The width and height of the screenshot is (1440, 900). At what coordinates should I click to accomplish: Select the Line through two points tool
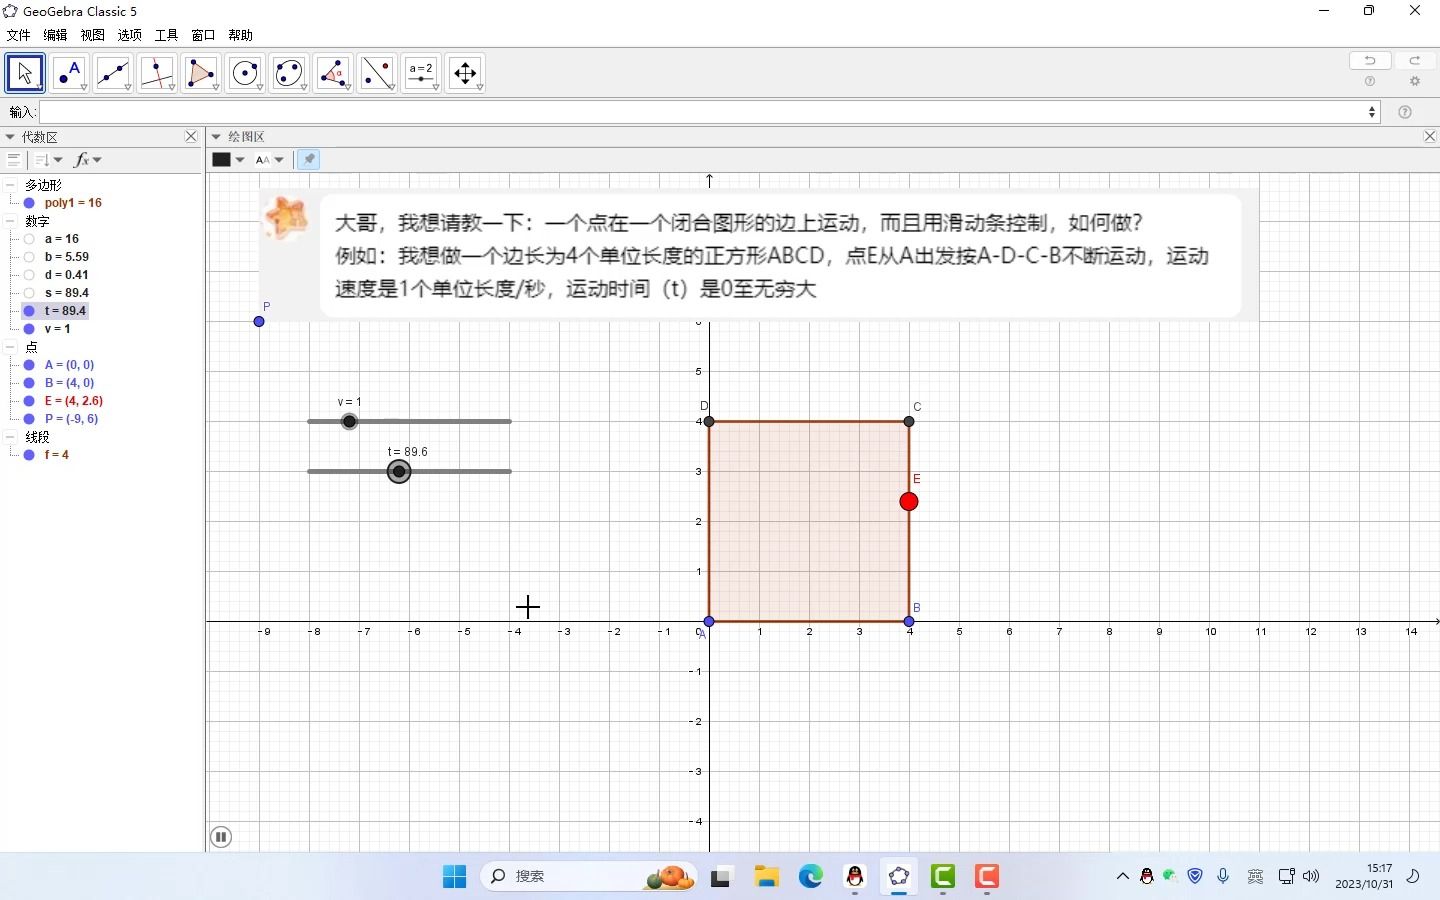coord(114,73)
